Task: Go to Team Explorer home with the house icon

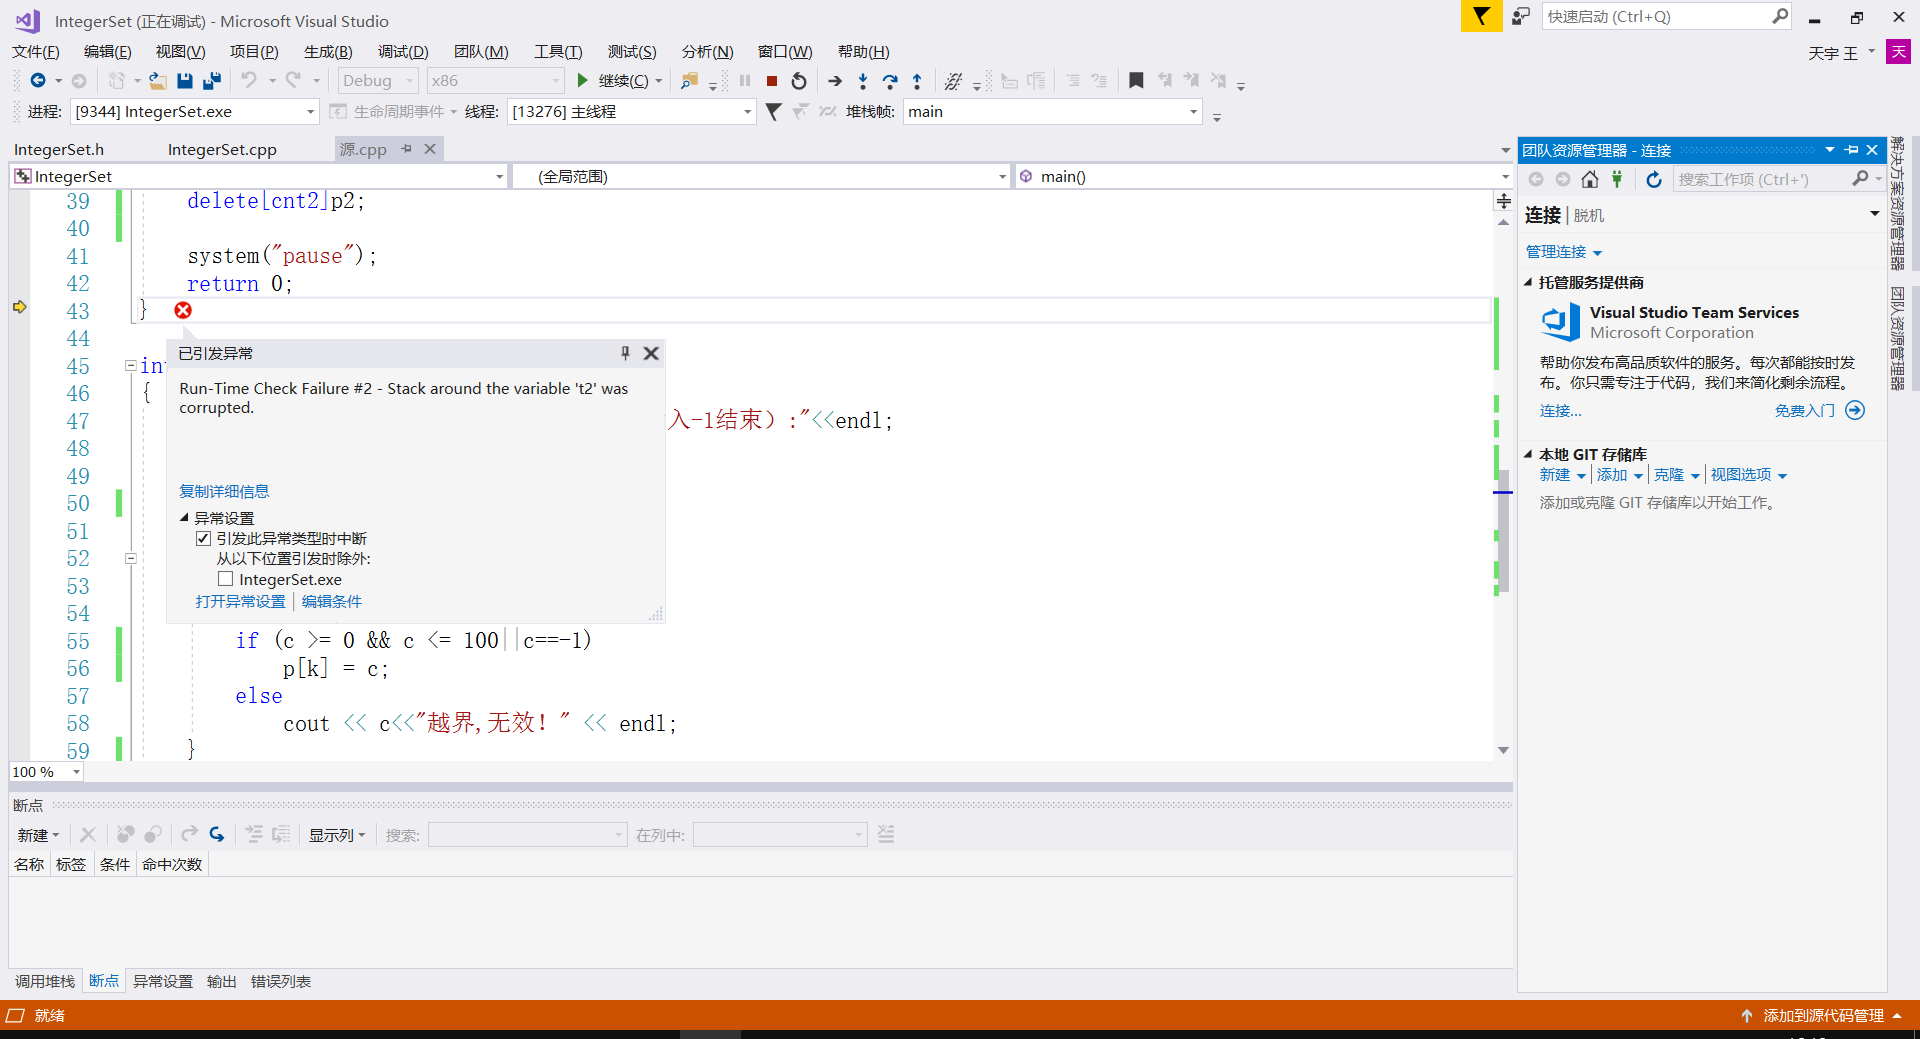Action: tap(1590, 179)
